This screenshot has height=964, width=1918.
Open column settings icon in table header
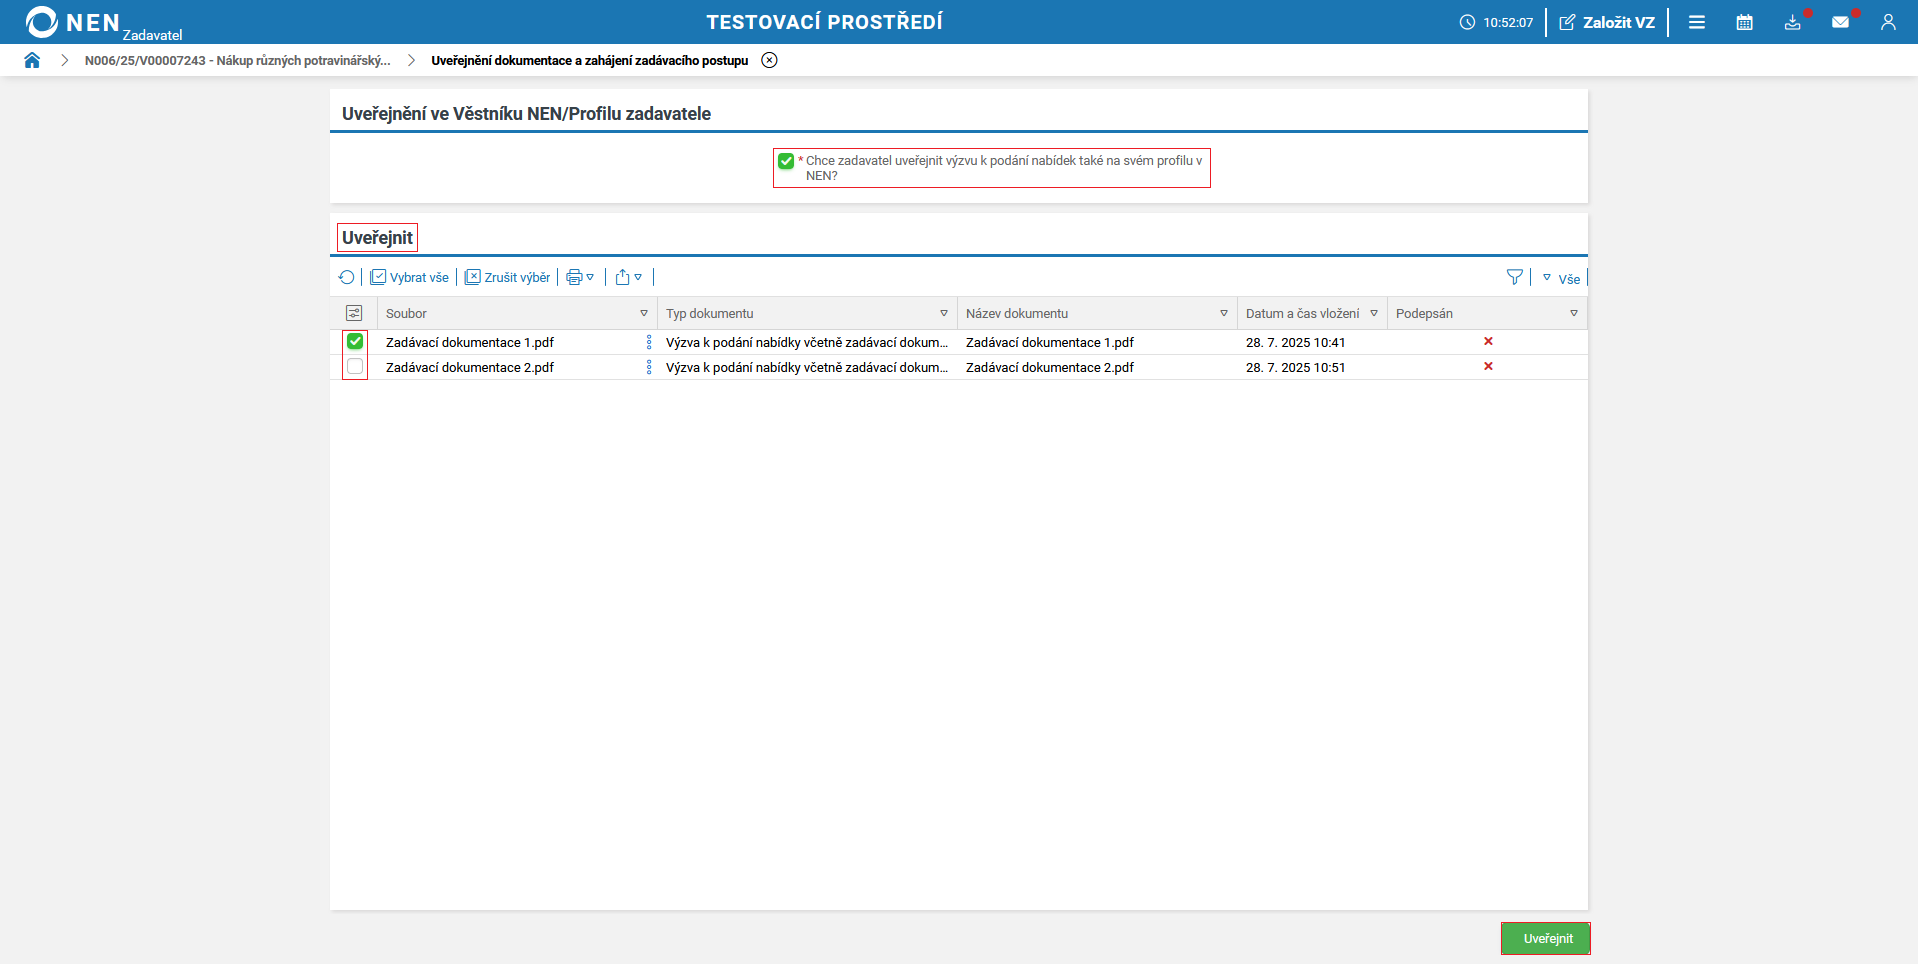click(x=354, y=314)
